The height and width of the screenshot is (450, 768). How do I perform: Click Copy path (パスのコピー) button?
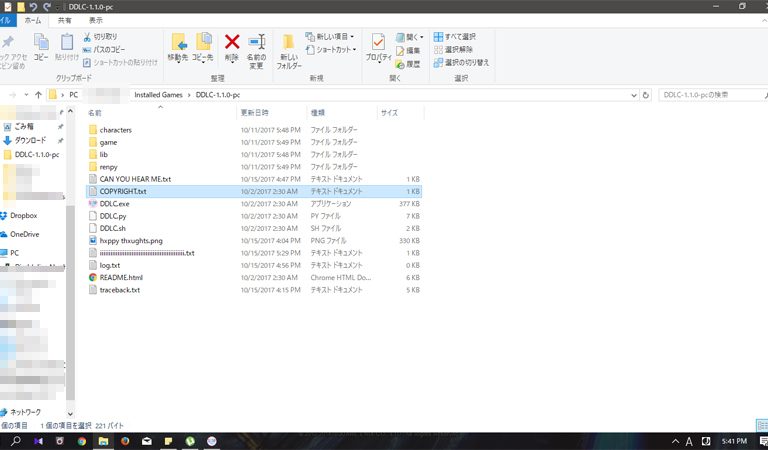click(104, 49)
